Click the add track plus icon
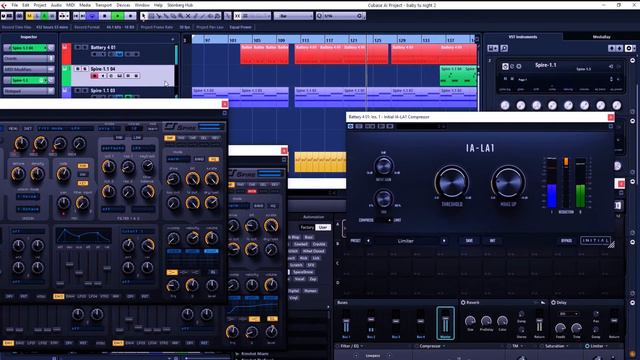The image size is (640, 360). 173,40
